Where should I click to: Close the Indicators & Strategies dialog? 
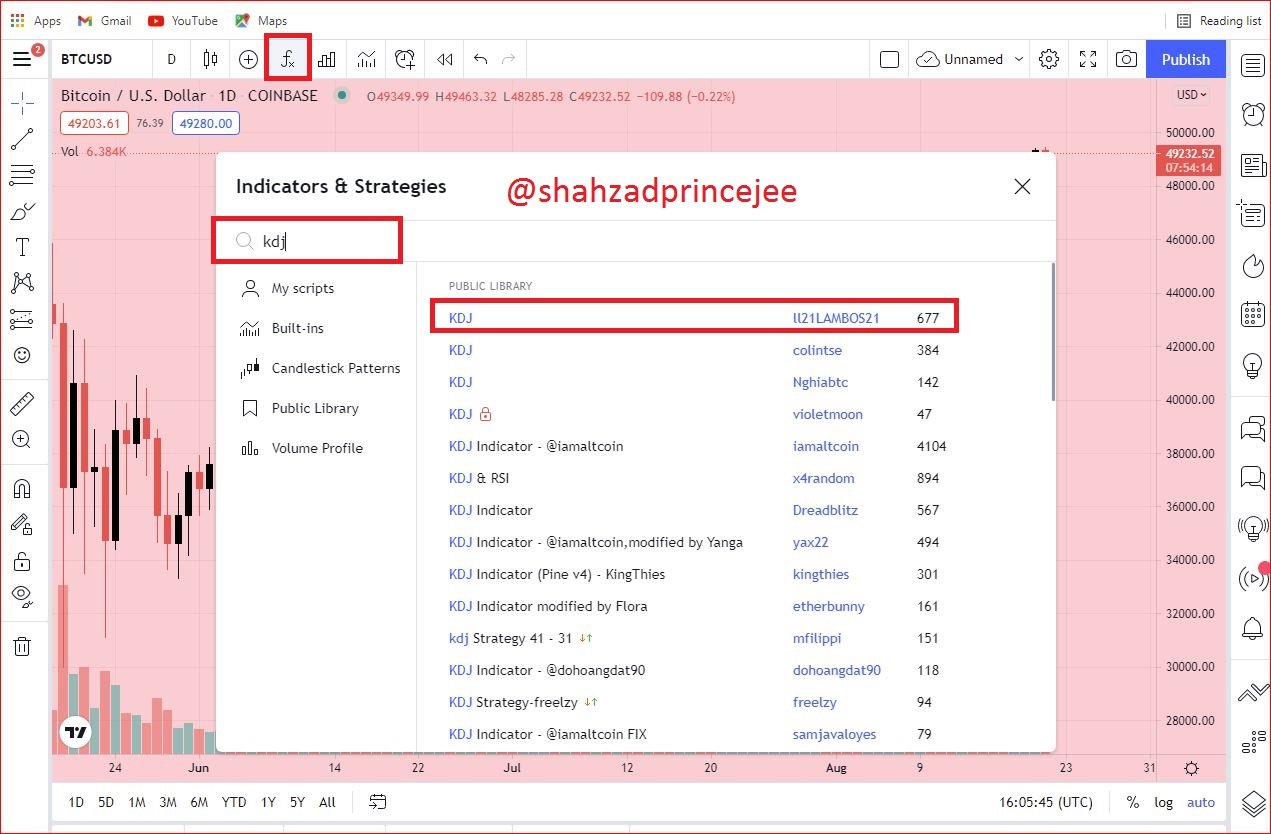tap(1022, 186)
